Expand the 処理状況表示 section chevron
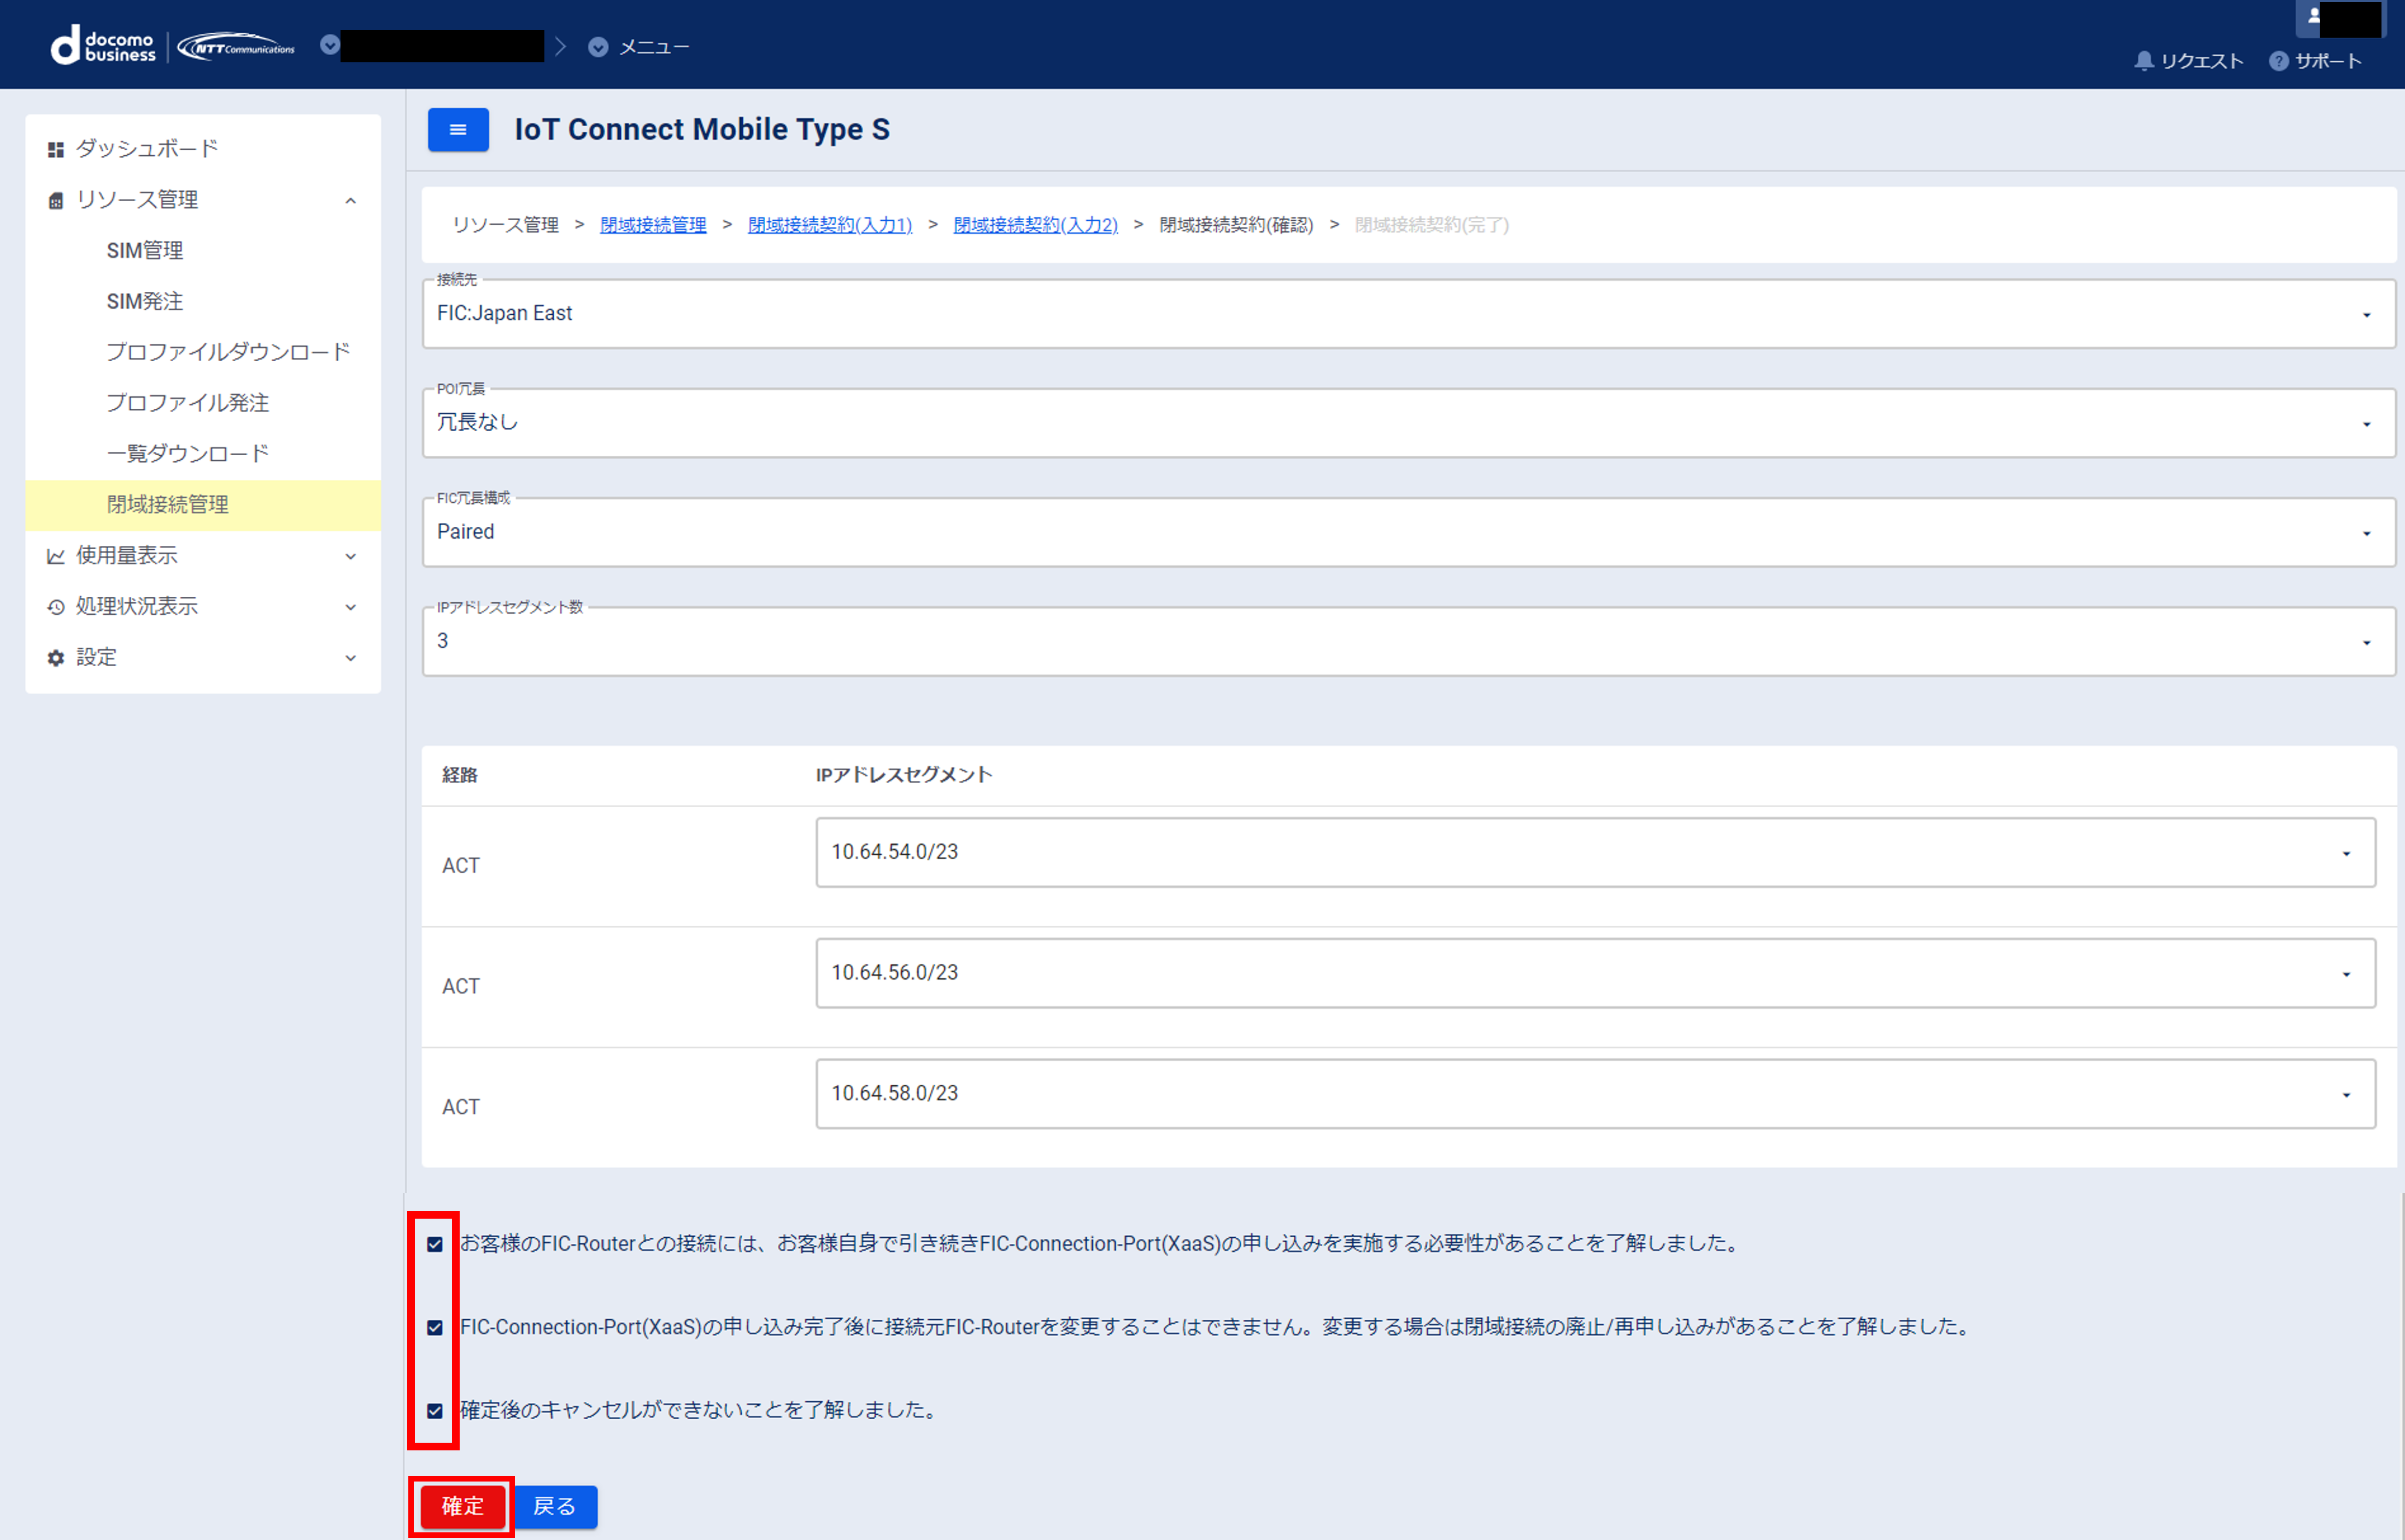The width and height of the screenshot is (2405, 1540). click(x=350, y=607)
